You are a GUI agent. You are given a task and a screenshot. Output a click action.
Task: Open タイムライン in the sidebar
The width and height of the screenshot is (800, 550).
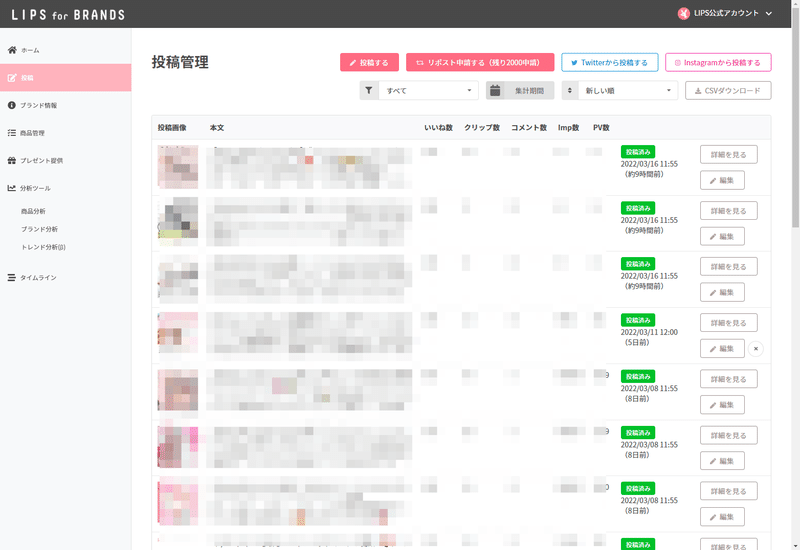(x=65, y=278)
